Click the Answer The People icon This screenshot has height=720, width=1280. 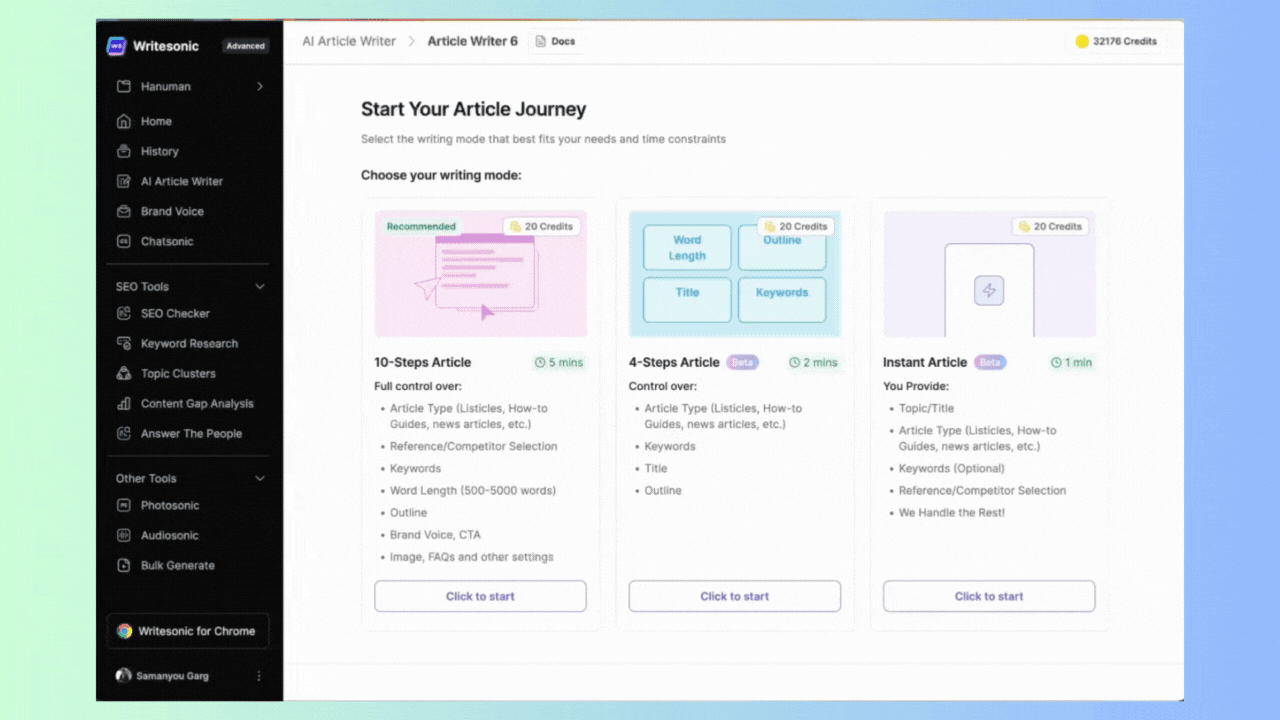[124, 433]
